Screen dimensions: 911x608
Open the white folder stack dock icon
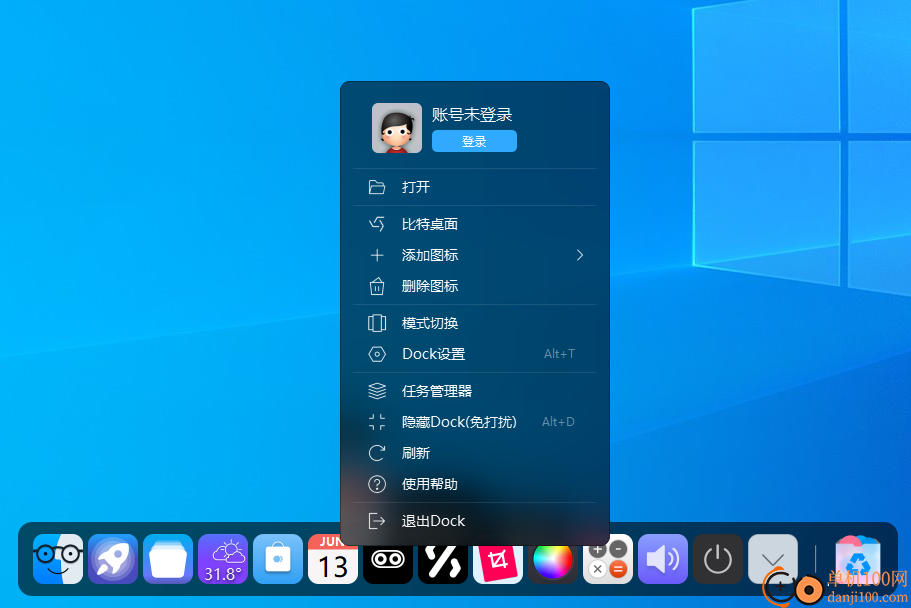click(x=168, y=559)
